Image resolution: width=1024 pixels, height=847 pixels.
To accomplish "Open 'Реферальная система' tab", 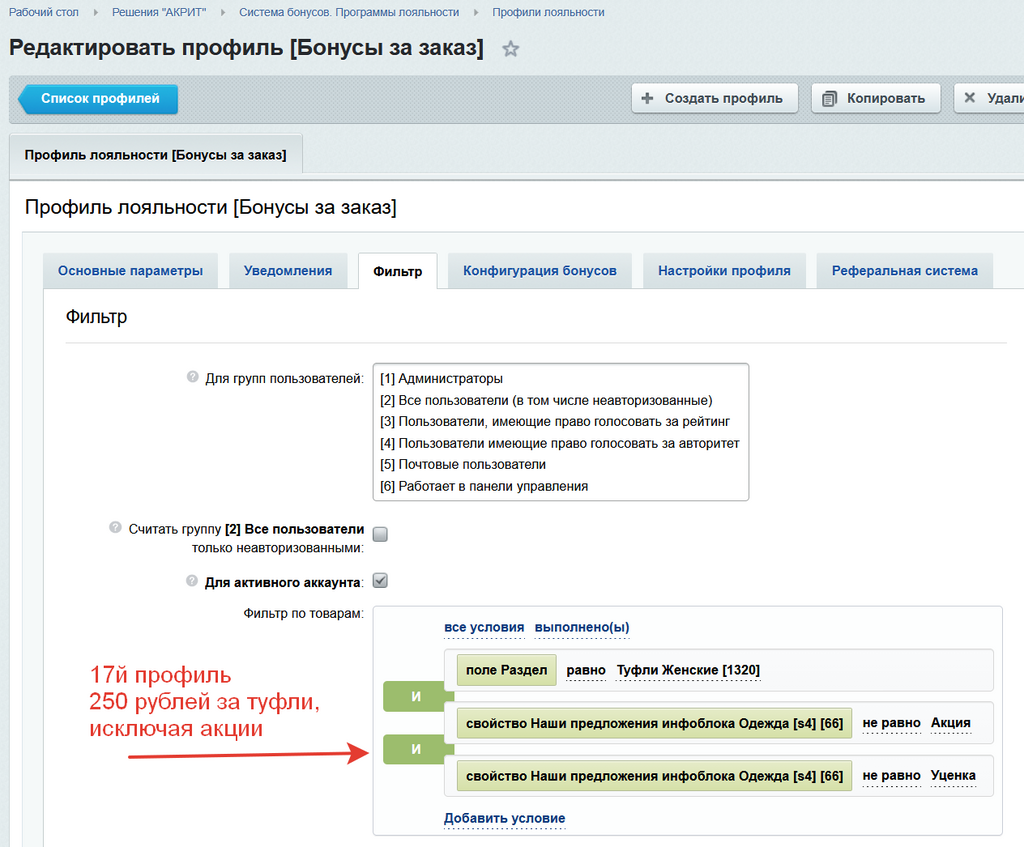I will point(904,271).
